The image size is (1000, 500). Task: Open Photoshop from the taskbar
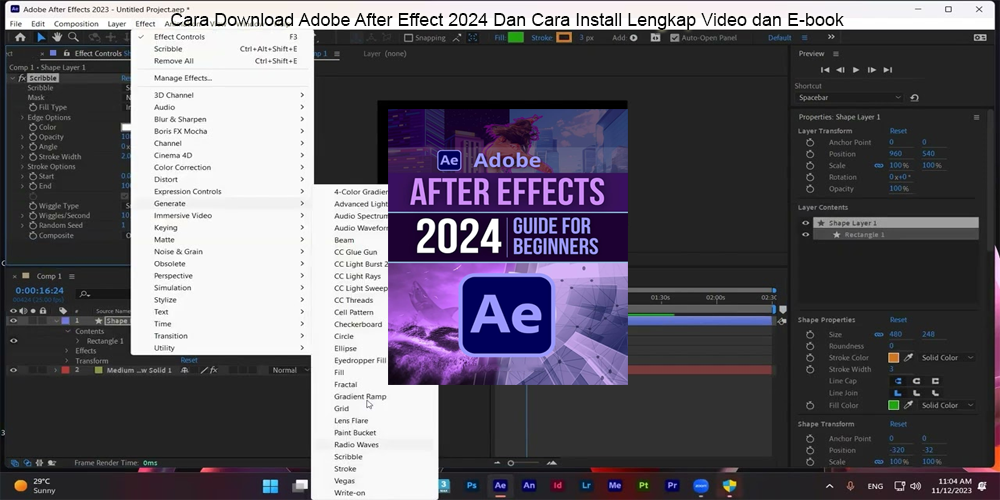[472, 486]
